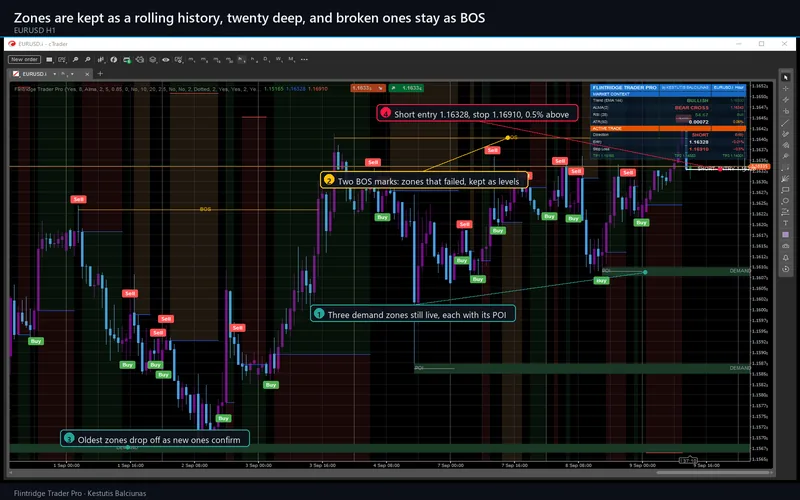Select the W1 weekly timeframe
The width and height of the screenshot is (800, 500).
pos(279,60)
